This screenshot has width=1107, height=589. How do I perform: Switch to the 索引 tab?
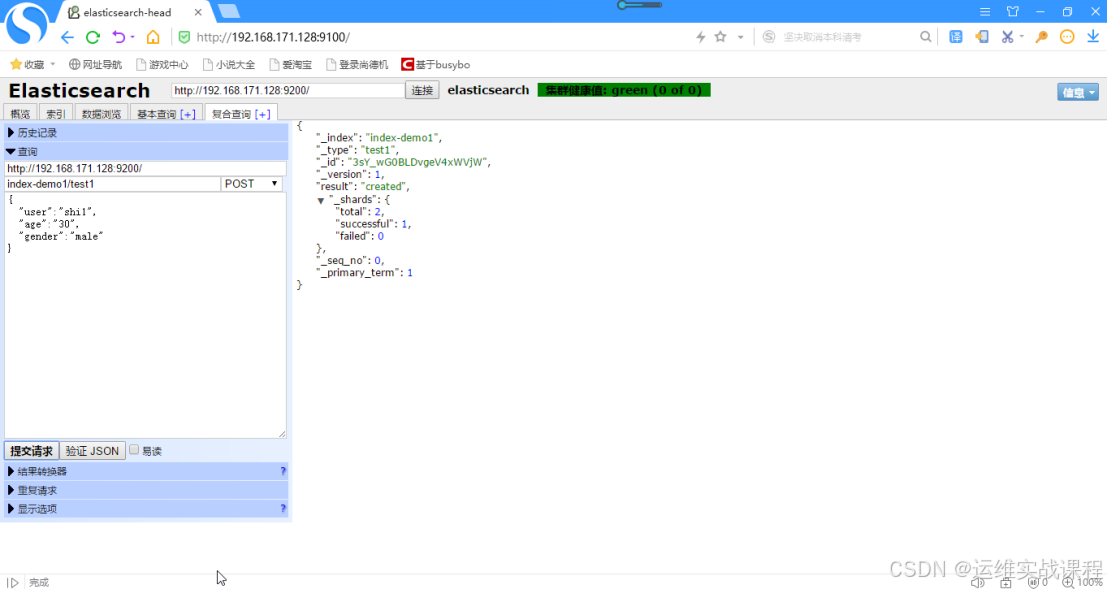point(56,114)
